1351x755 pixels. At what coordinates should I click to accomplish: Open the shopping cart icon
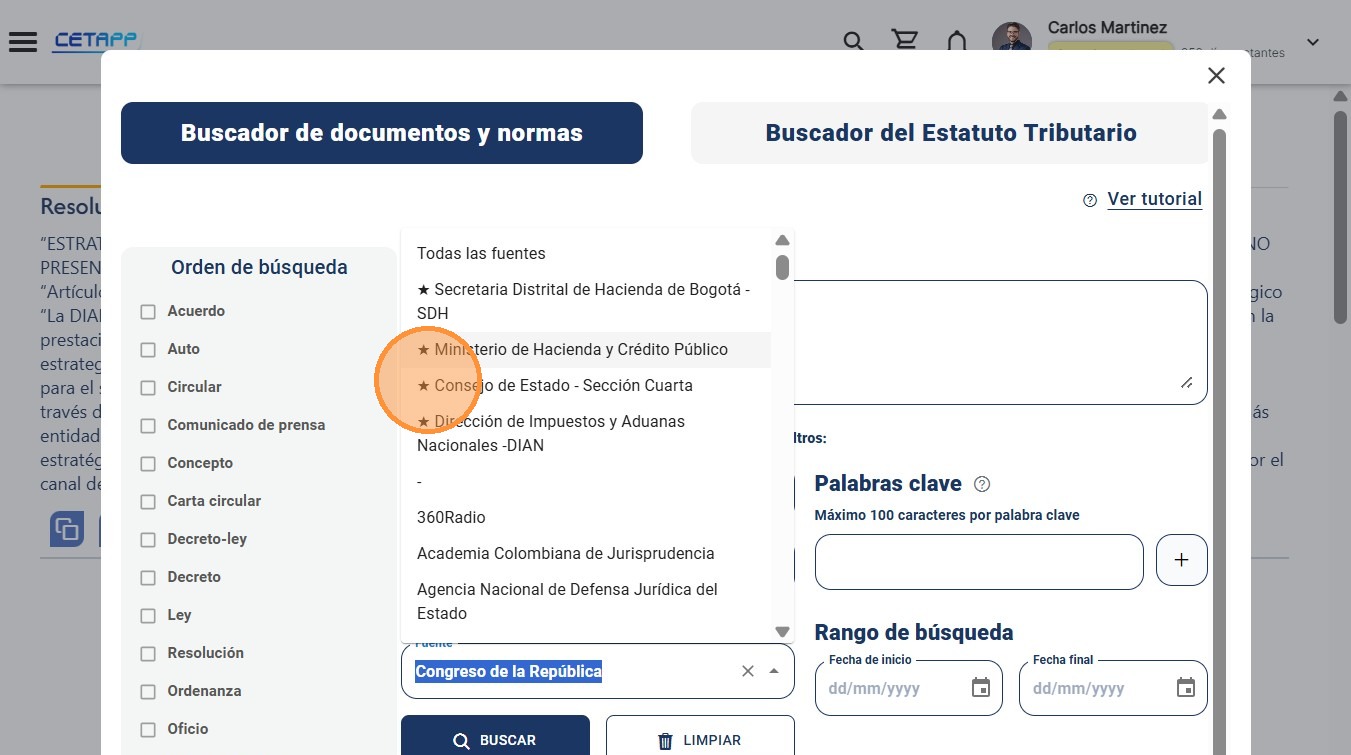(905, 40)
